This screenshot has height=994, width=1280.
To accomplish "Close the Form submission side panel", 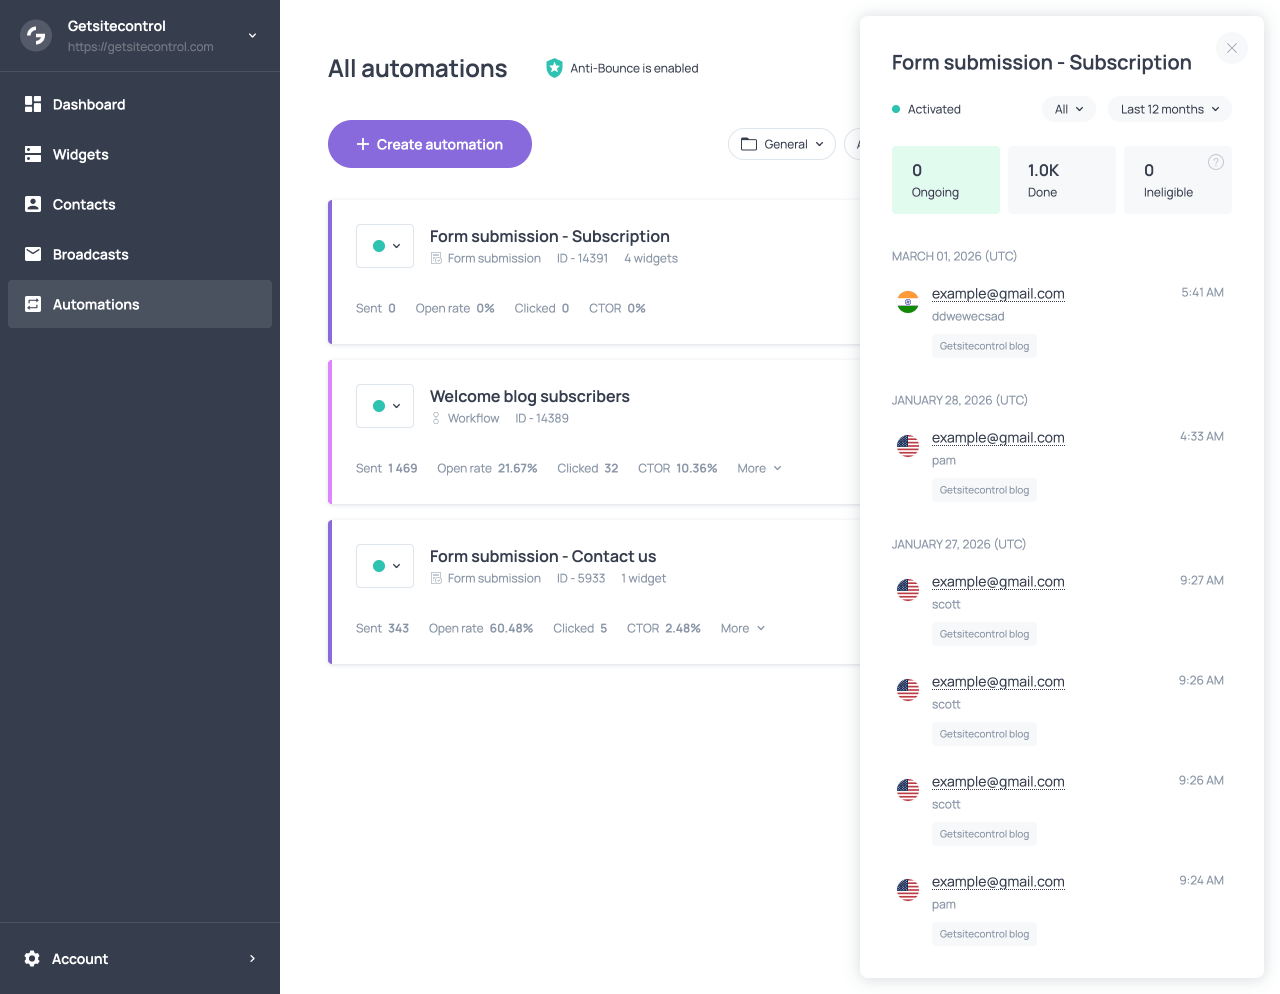I will click(1231, 48).
